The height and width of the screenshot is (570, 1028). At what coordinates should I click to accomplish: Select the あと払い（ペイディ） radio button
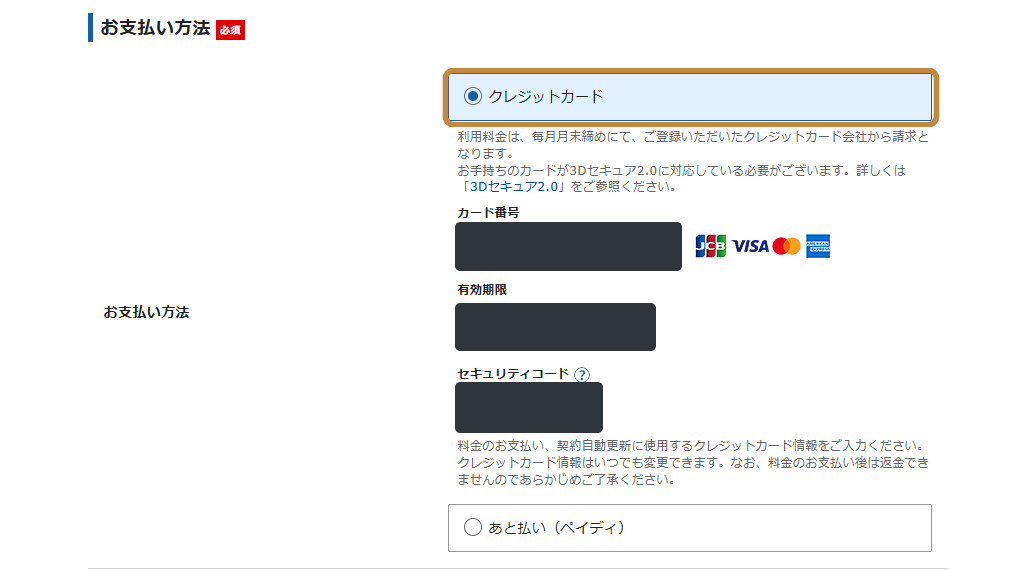473,527
